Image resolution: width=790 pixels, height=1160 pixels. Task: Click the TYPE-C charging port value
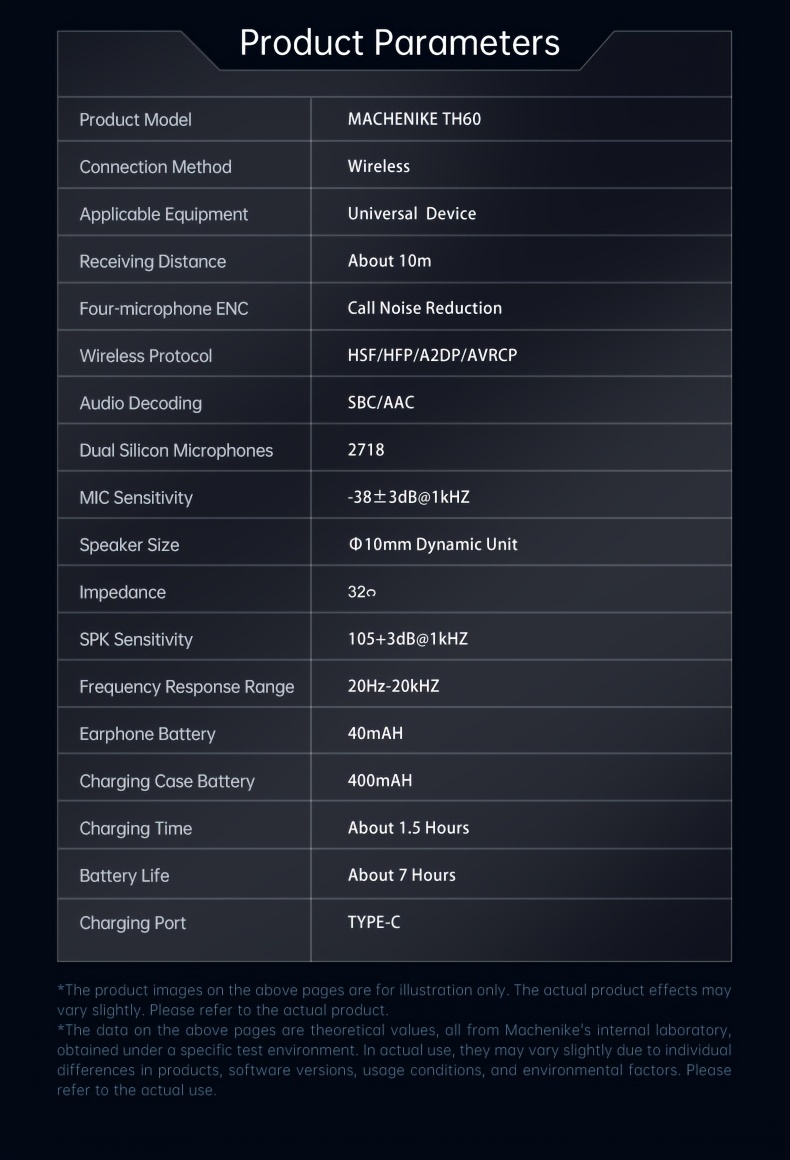(x=374, y=923)
